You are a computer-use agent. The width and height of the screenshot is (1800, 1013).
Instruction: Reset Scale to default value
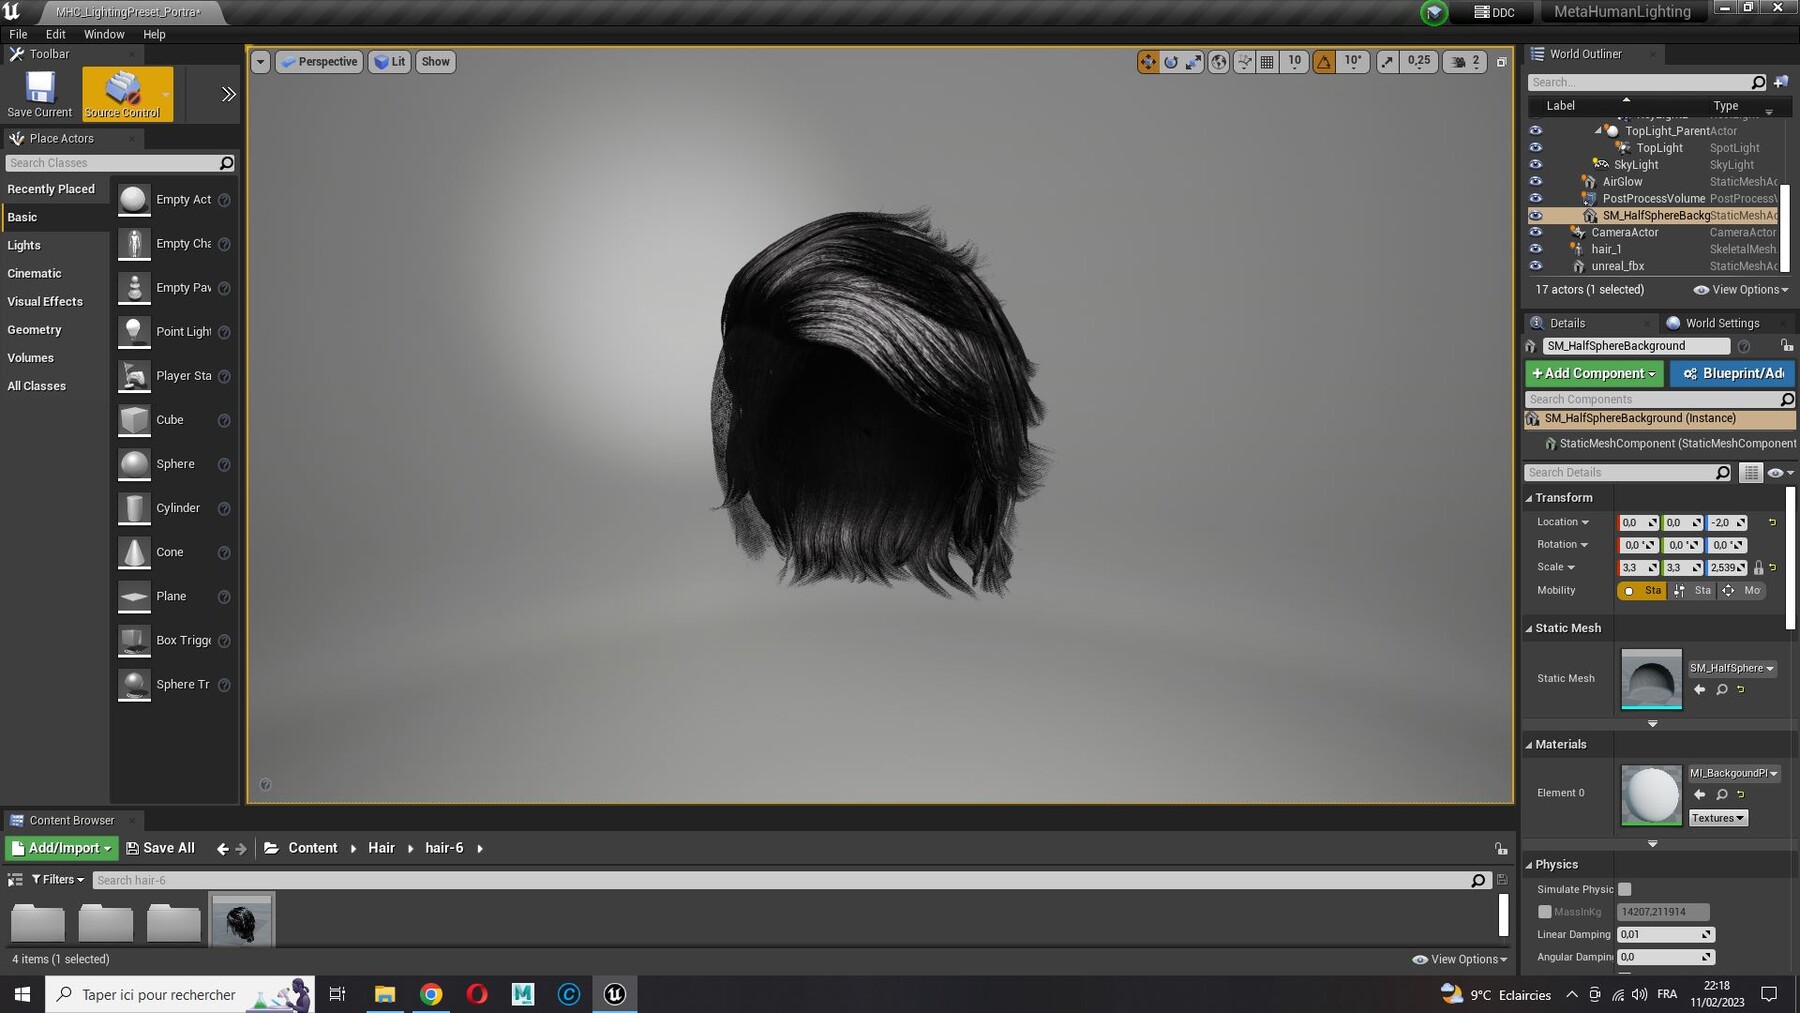click(x=1772, y=567)
